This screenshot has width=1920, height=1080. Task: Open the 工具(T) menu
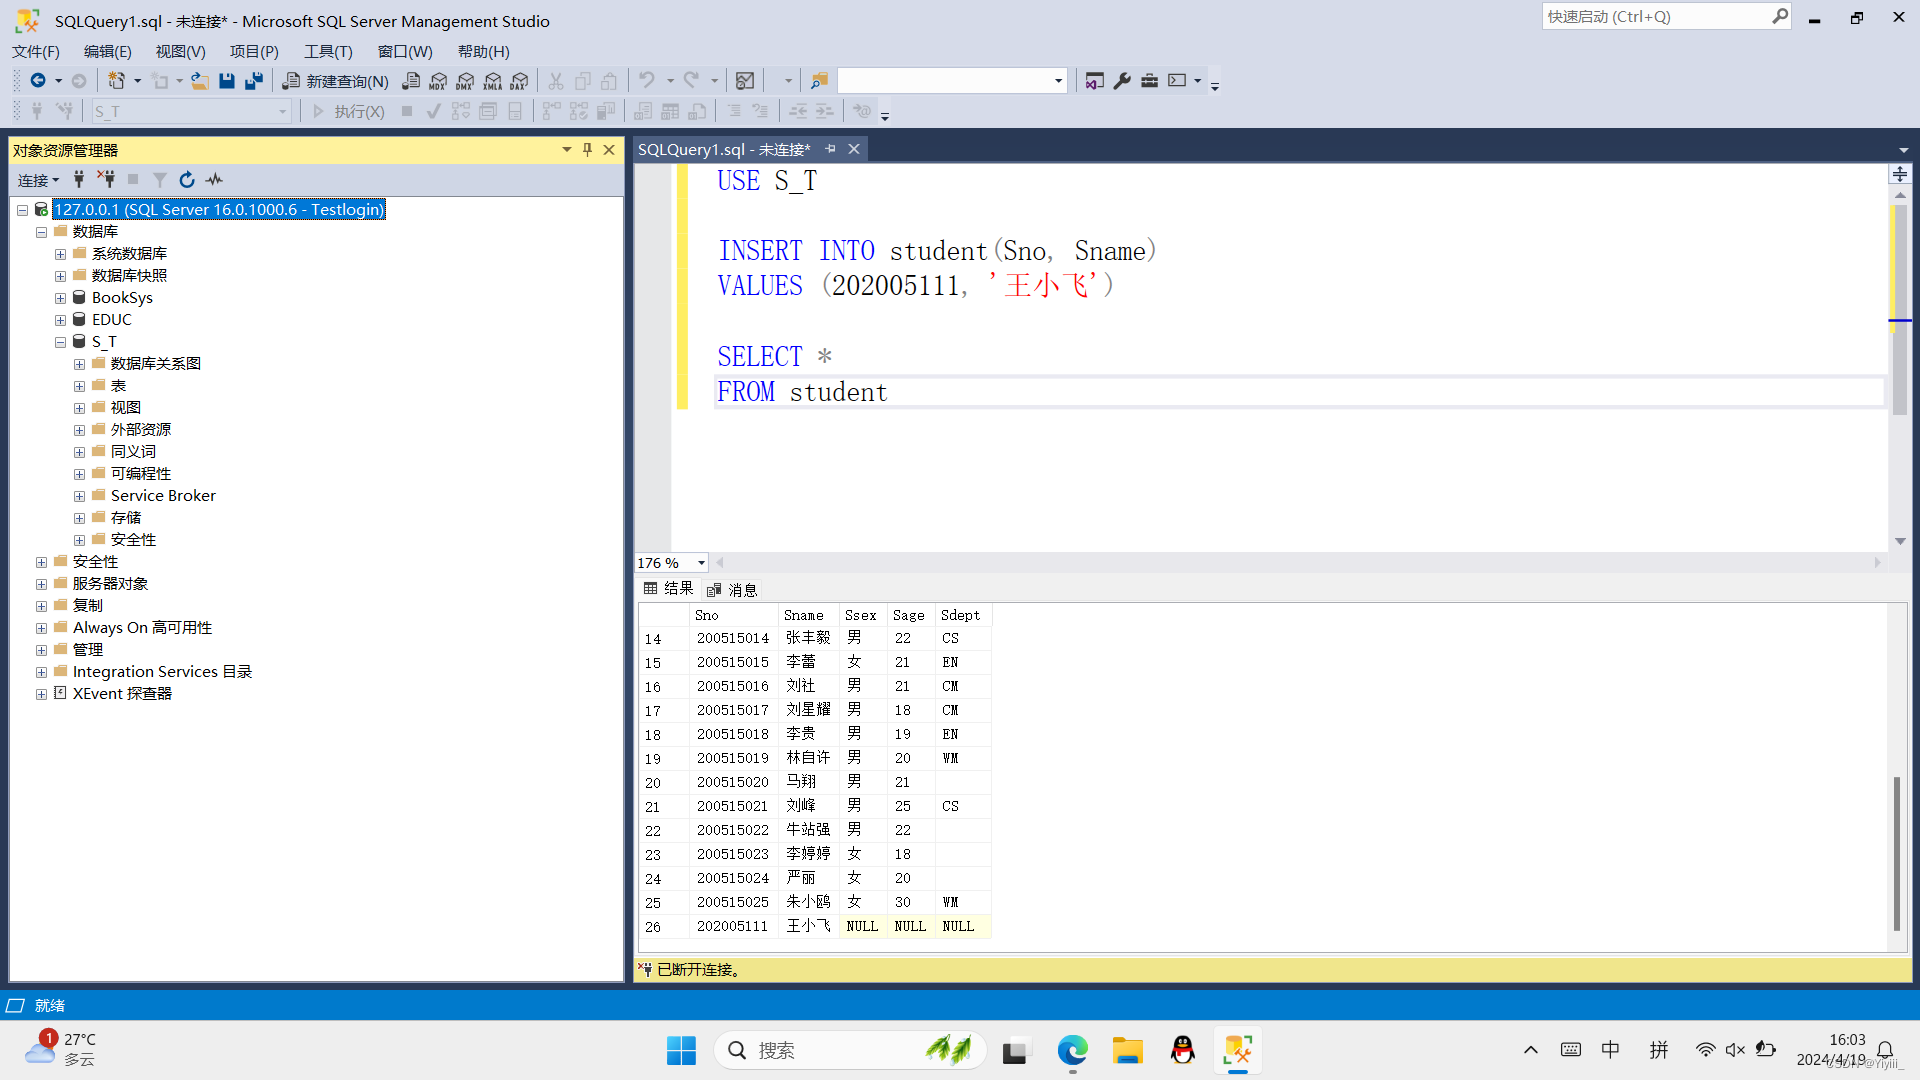tap(328, 51)
